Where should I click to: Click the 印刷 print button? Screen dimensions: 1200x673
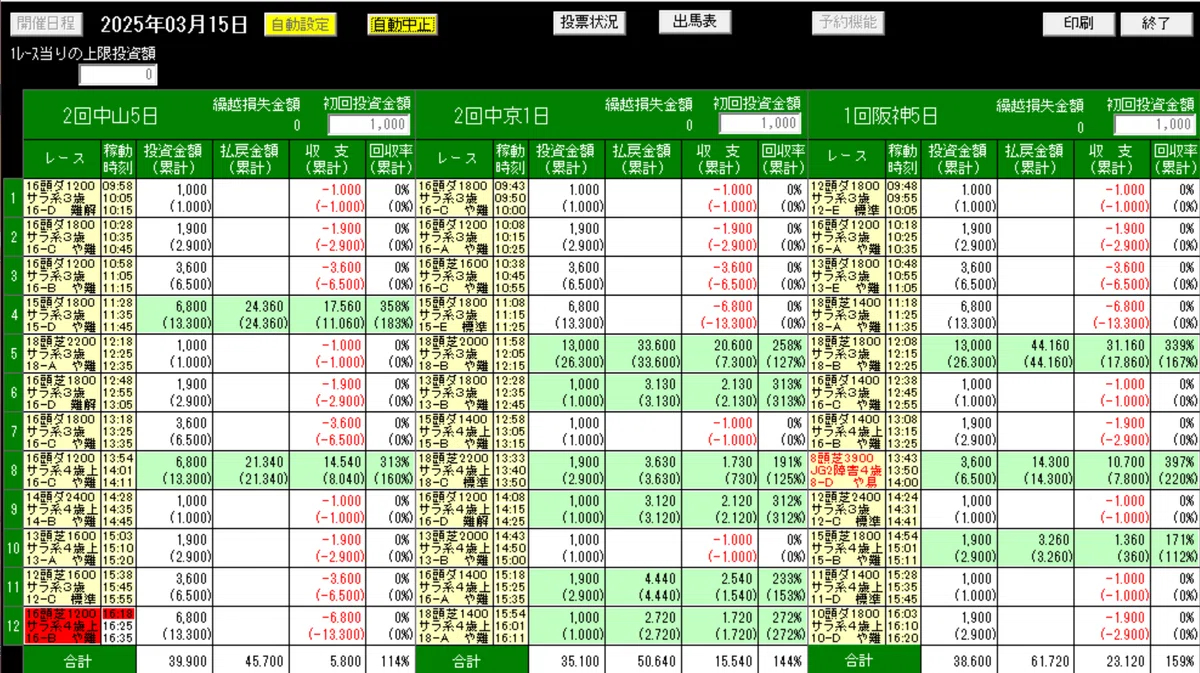[x=1078, y=24]
